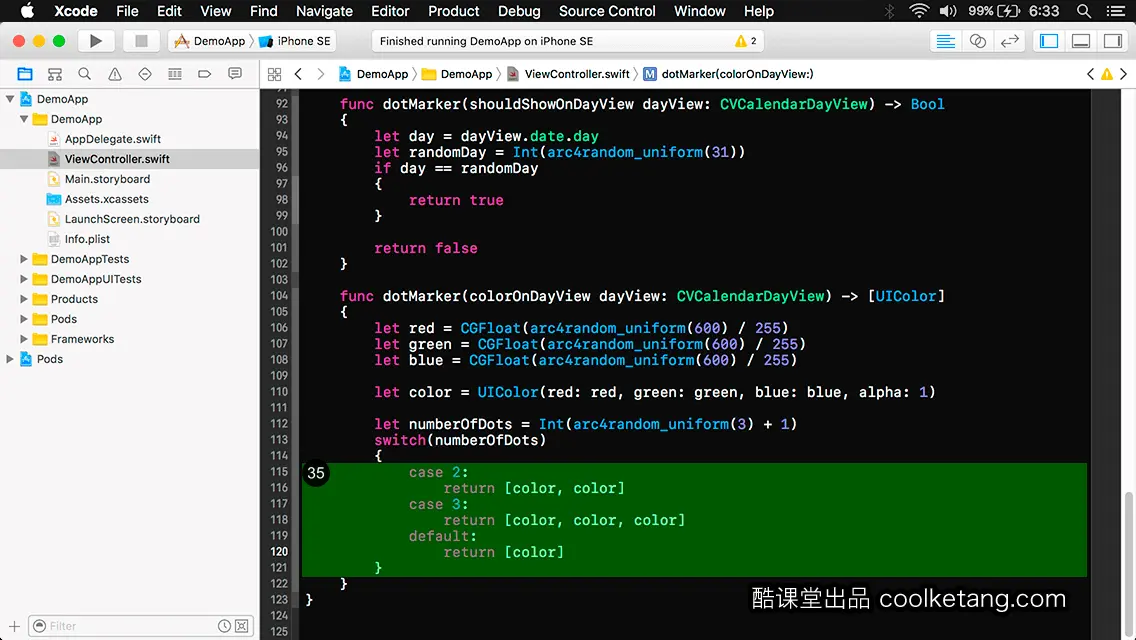
Task: Open the volume control menu
Action: 948,11
